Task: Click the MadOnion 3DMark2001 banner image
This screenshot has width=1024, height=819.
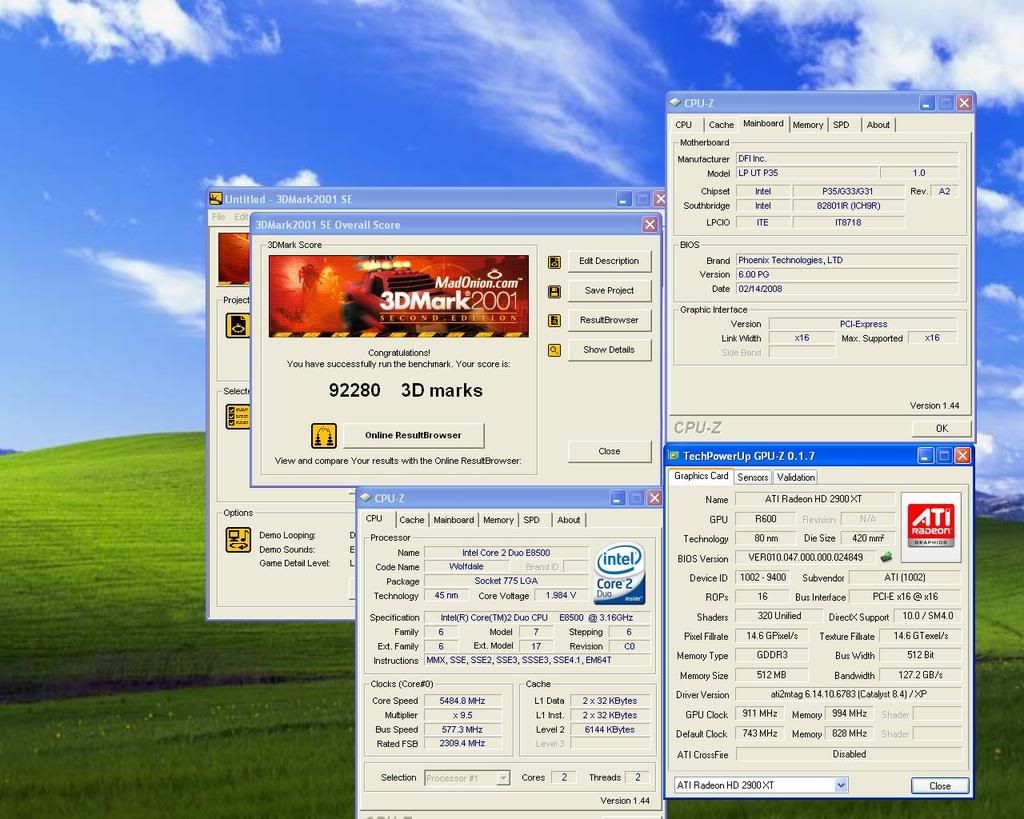Action: coord(398,296)
